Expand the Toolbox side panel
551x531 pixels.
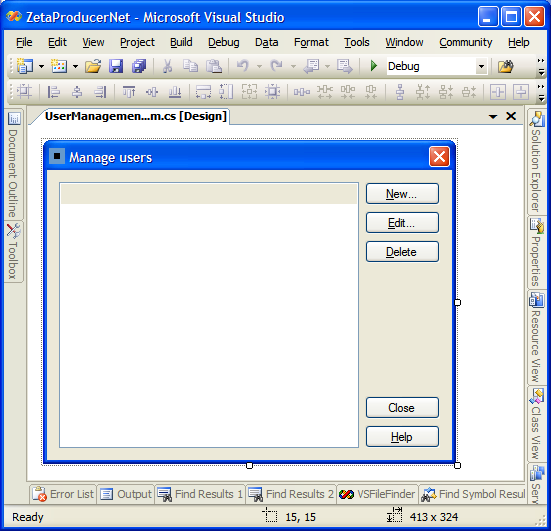[13, 252]
